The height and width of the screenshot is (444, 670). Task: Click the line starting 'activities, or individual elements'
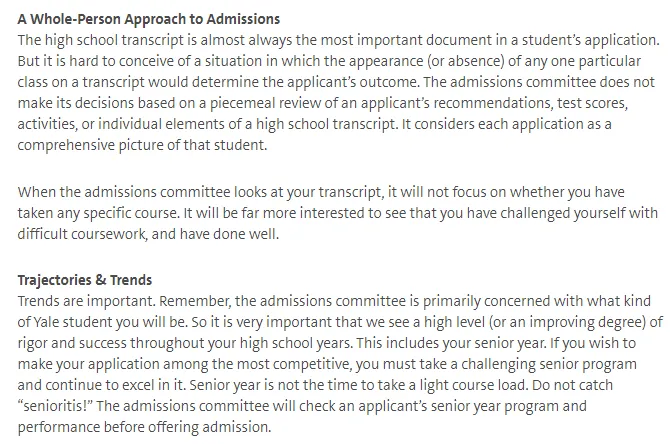click(314, 124)
